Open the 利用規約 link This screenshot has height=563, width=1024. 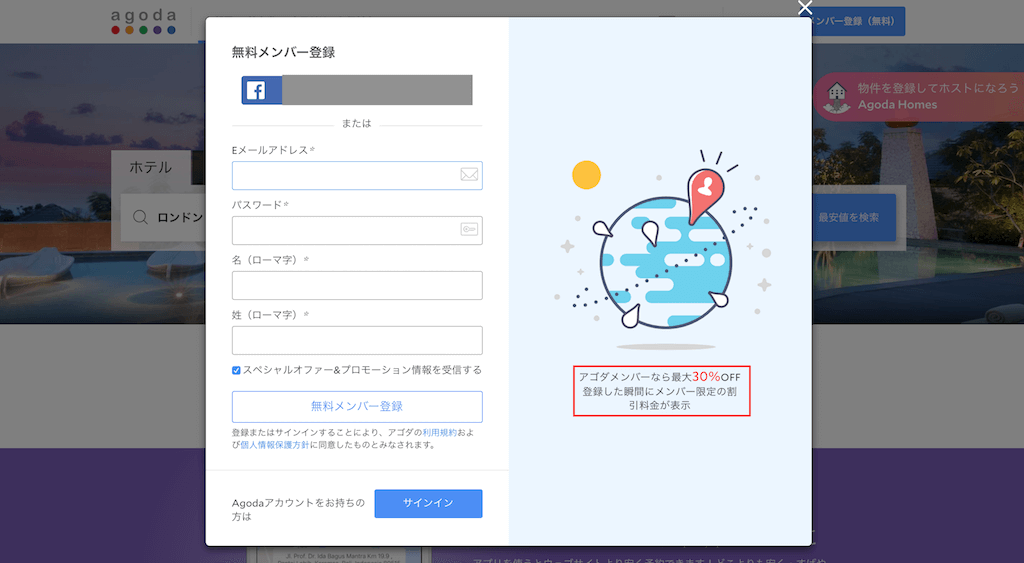point(440,432)
